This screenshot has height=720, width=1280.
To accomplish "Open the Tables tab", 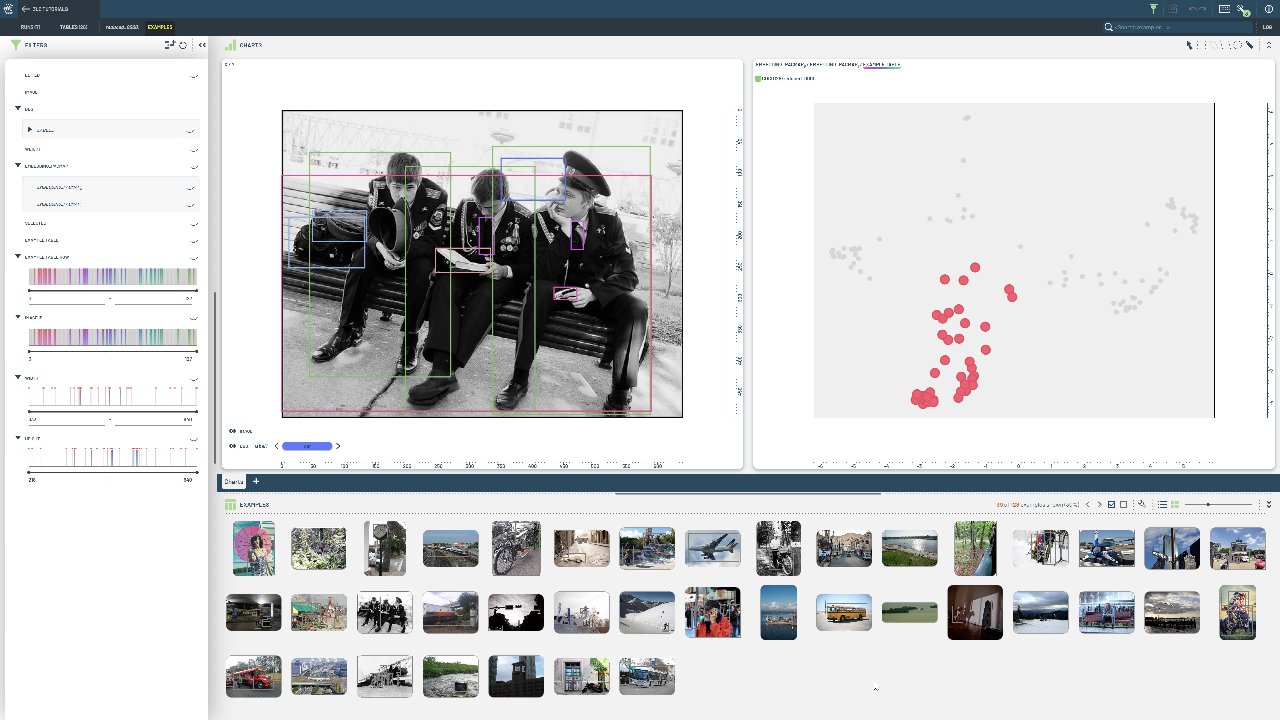I will coord(73,27).
